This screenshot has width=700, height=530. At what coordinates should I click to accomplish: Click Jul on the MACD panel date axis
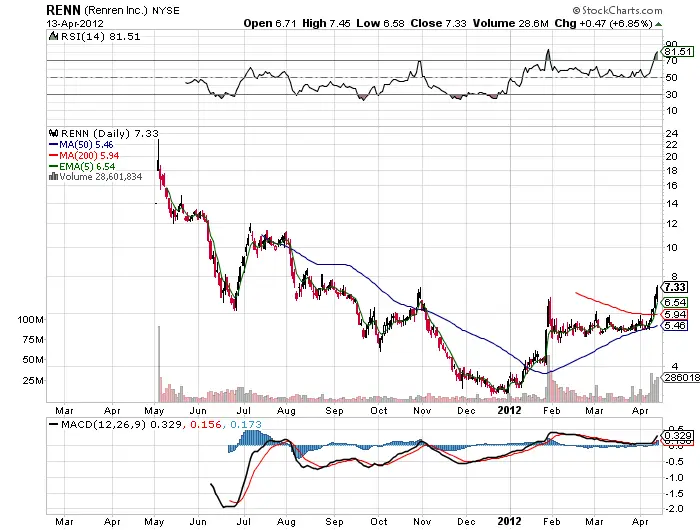click(244, 522)
